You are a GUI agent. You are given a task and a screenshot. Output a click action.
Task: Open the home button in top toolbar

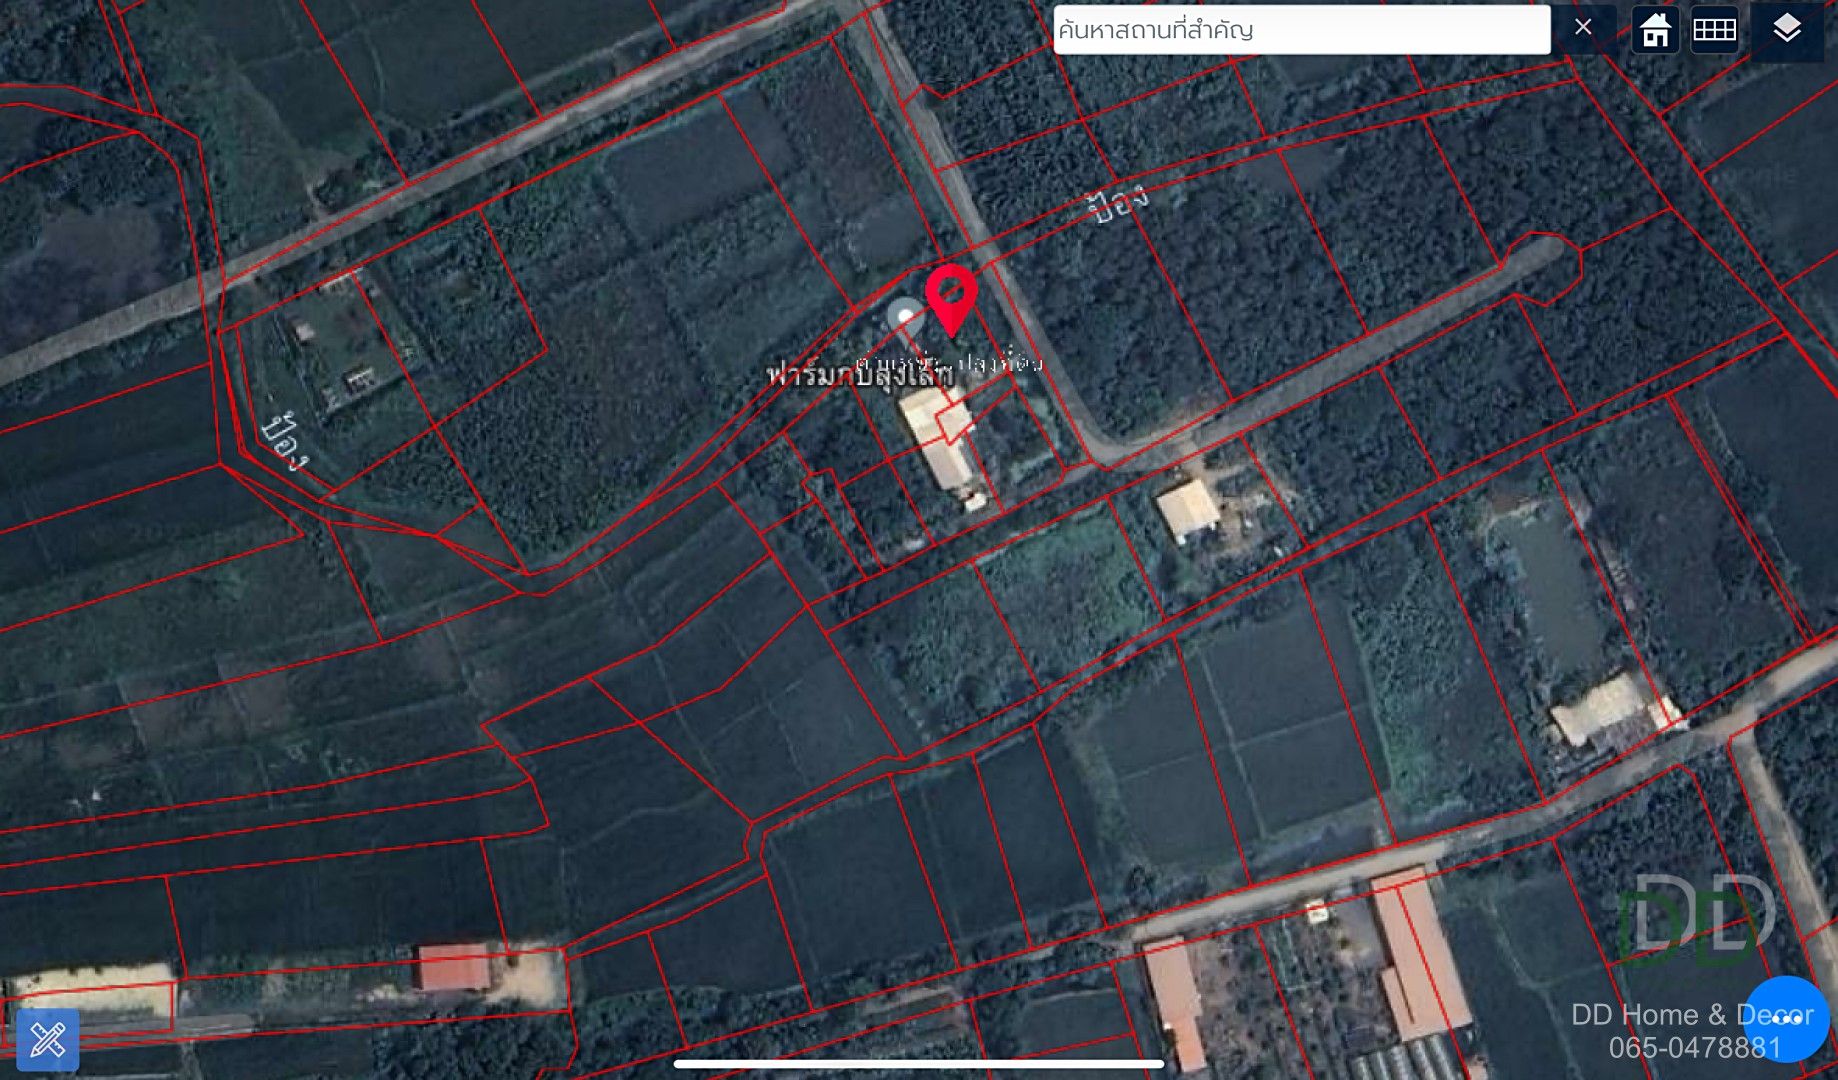(1655, 30)
